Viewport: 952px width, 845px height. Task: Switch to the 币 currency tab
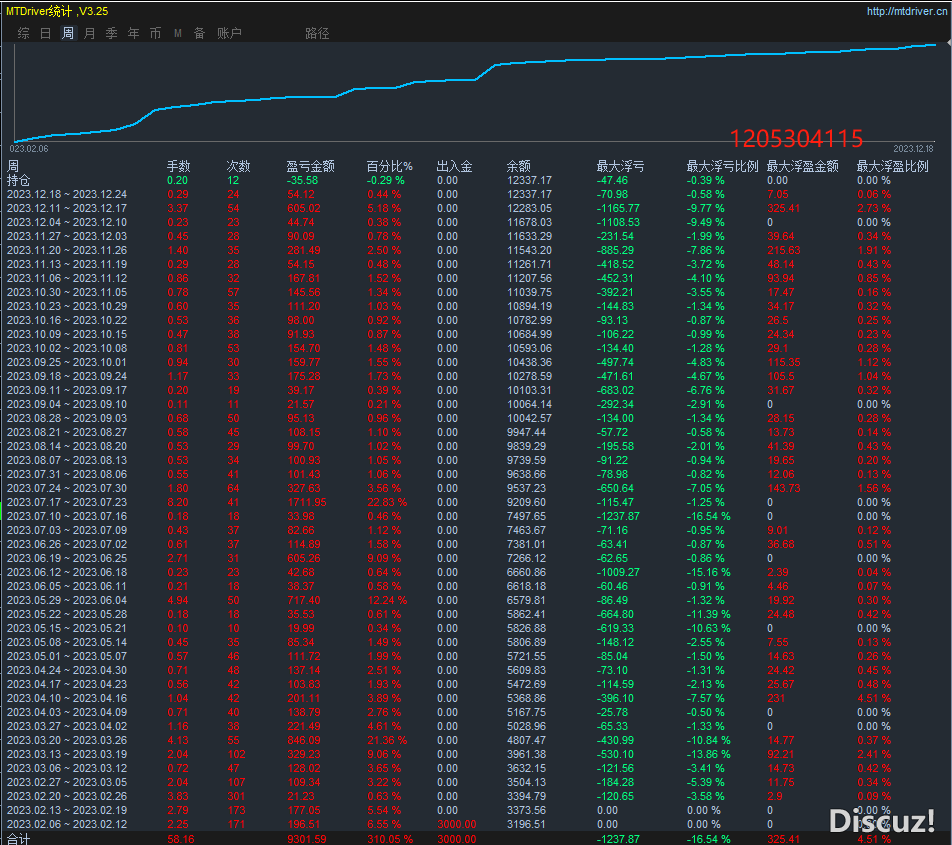tap(155, 33)
